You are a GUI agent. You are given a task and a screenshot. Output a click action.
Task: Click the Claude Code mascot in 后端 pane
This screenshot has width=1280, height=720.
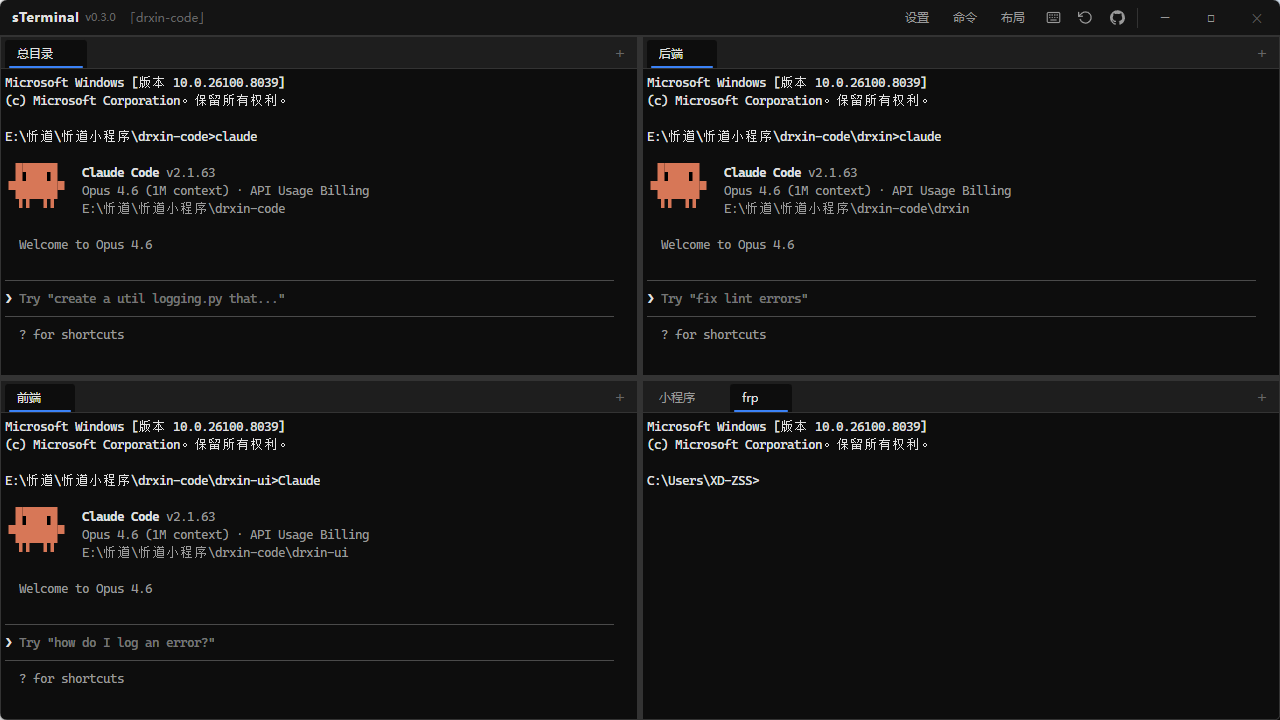coord(678,186)
